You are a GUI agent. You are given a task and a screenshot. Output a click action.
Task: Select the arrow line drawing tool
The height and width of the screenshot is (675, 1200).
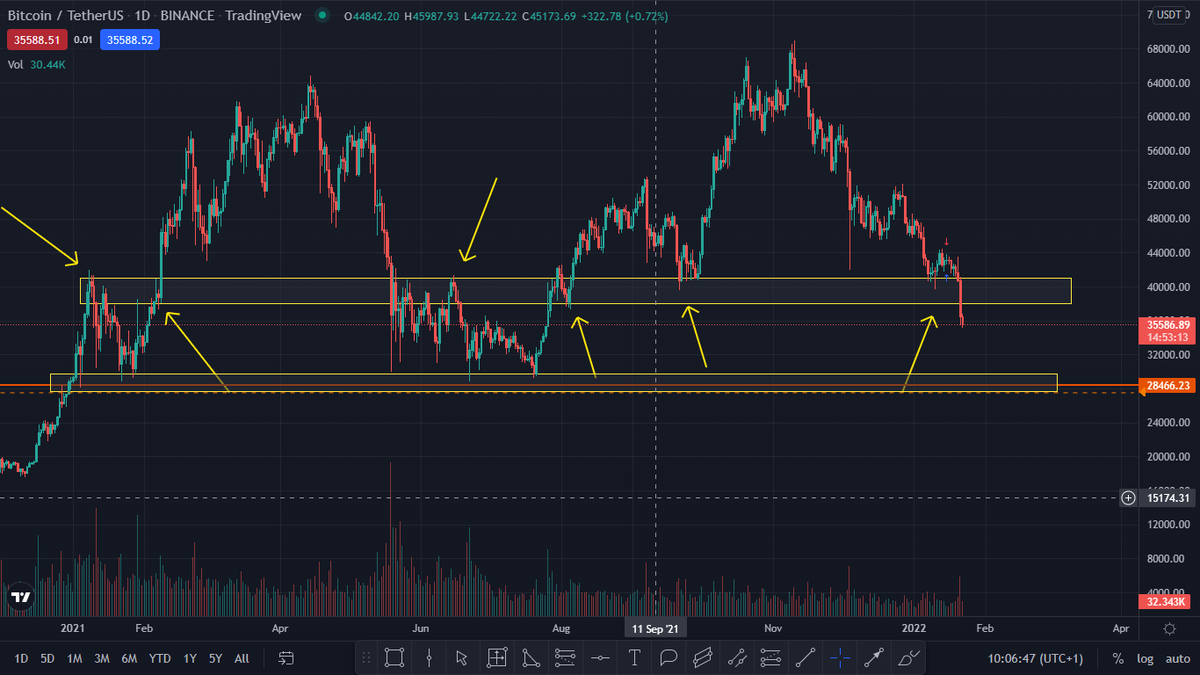874,658
